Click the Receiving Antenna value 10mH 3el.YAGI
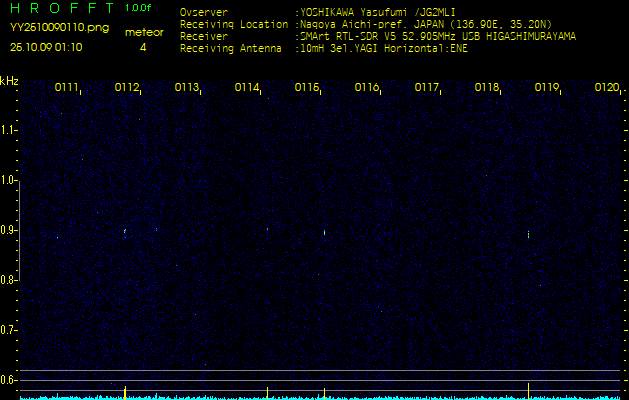This screenshot has width=629, height=400. pos(340,49)
